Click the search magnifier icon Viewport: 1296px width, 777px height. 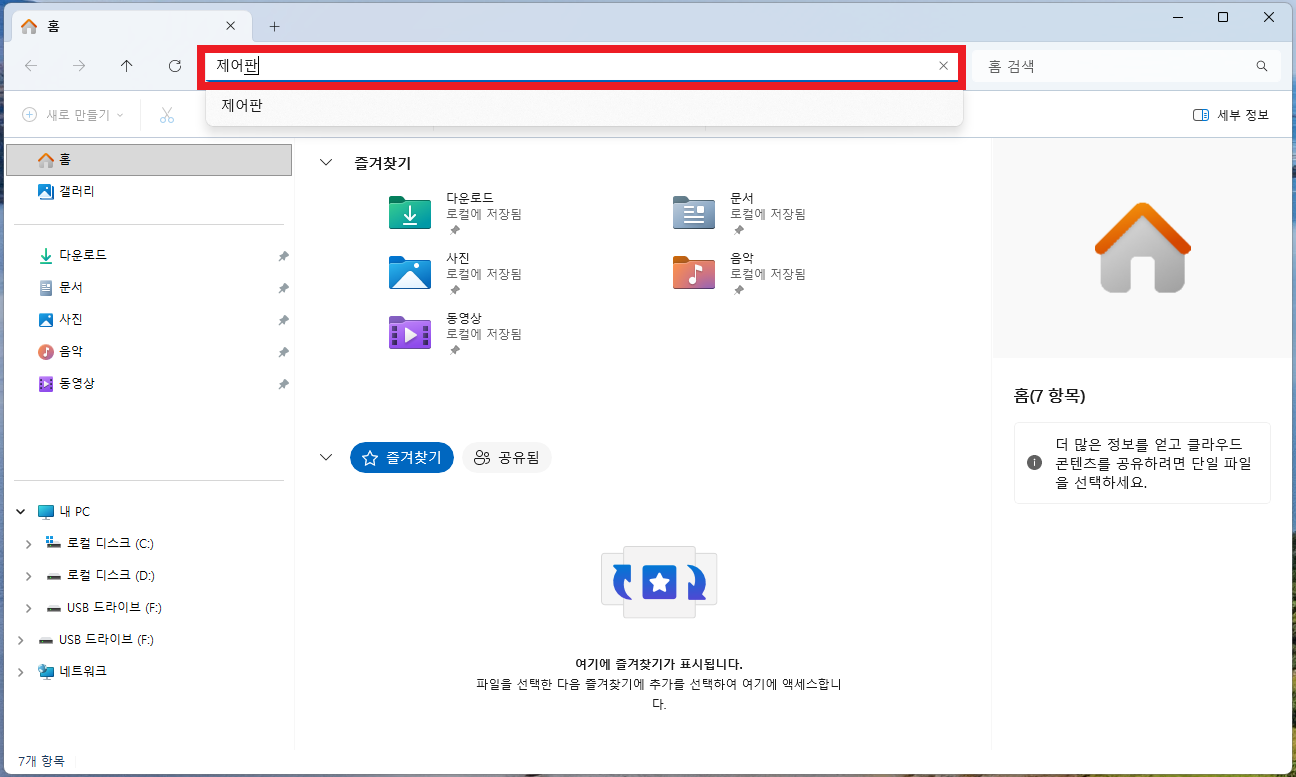coord(1262,66)
